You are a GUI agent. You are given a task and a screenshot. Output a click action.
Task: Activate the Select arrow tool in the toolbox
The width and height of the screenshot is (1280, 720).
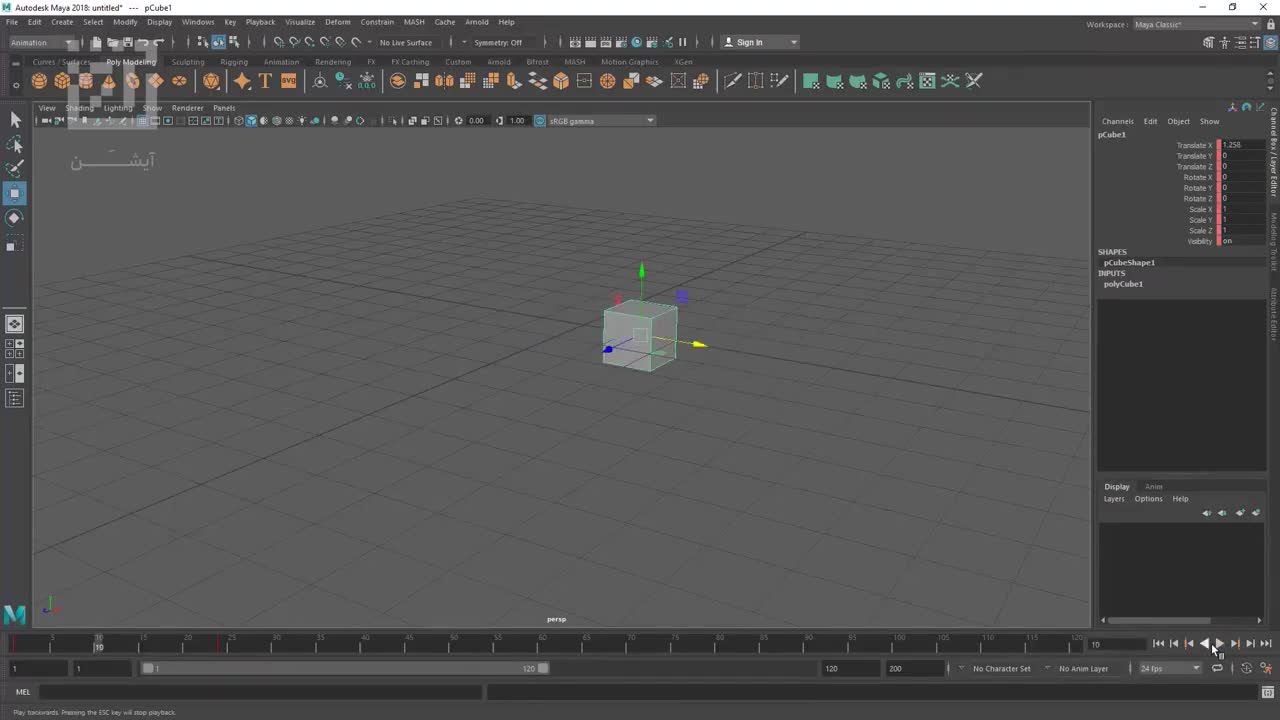[x=15, y=120]
